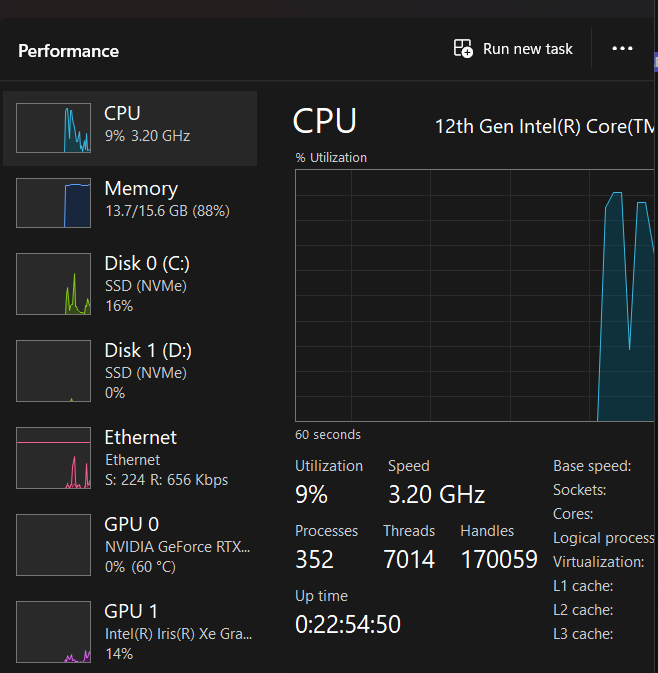Click the 12th Gen Intel Core processor name
This screenshot has width=658, height=673.
click(x=544, y=127)
